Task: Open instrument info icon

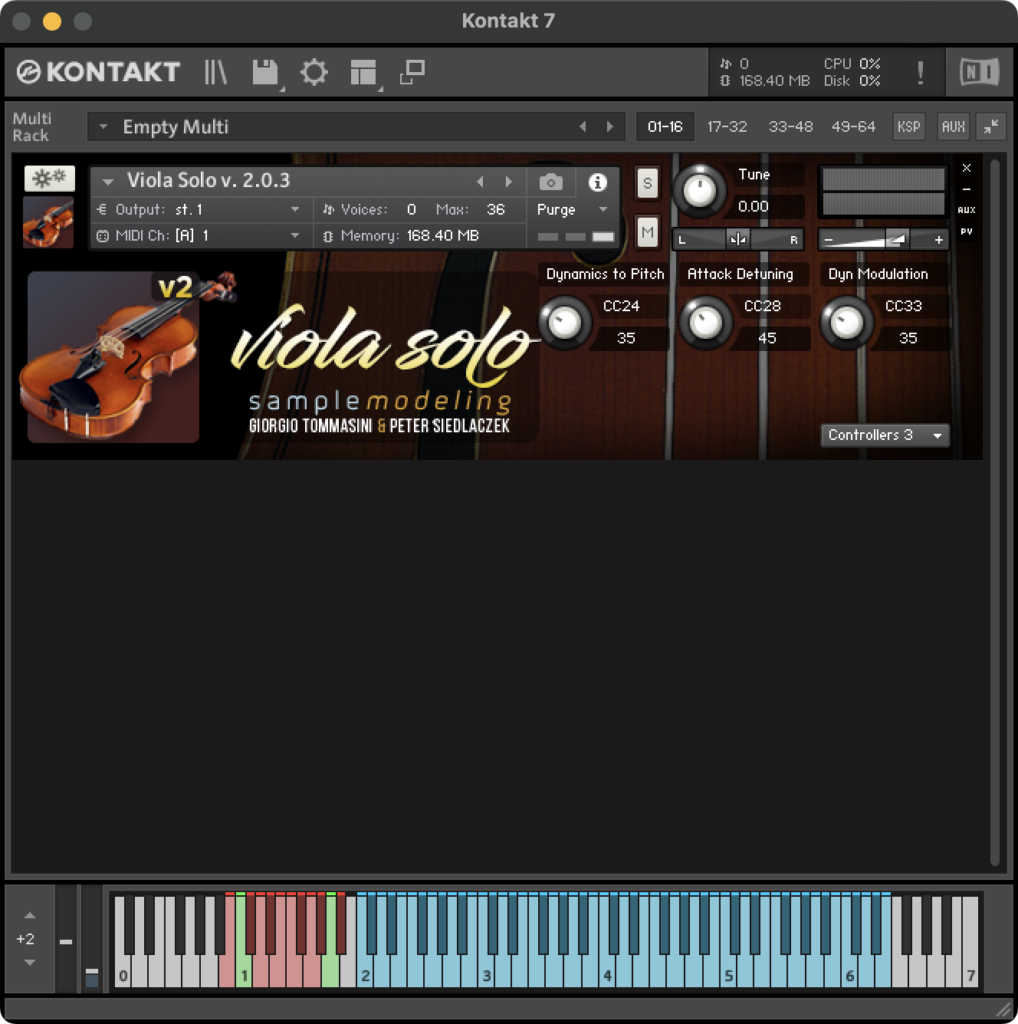Action: click(x=597, y=182)
